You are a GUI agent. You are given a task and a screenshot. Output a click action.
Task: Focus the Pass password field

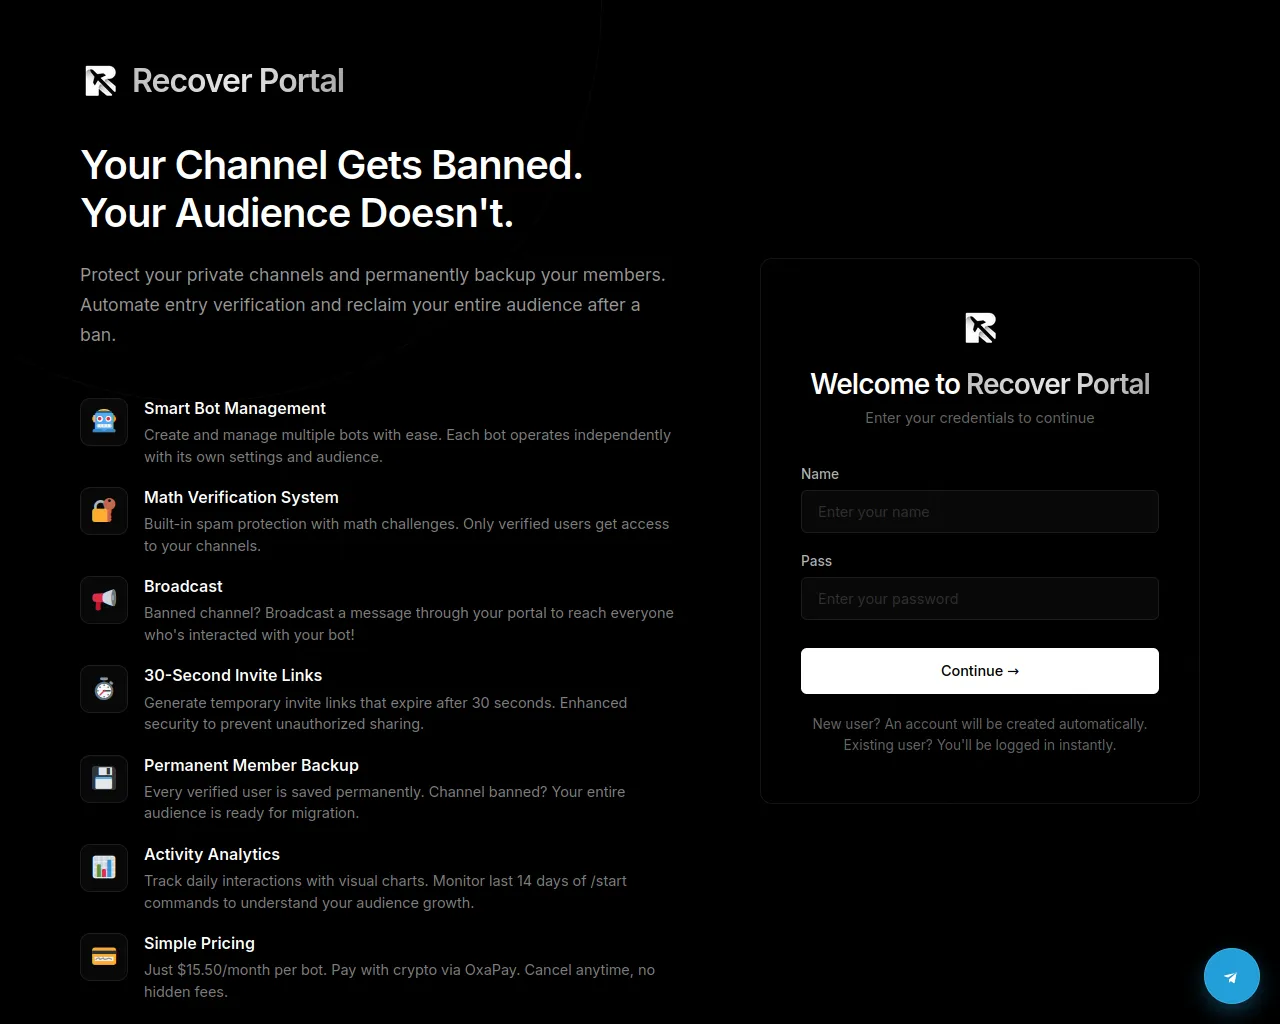click(980, 599)
